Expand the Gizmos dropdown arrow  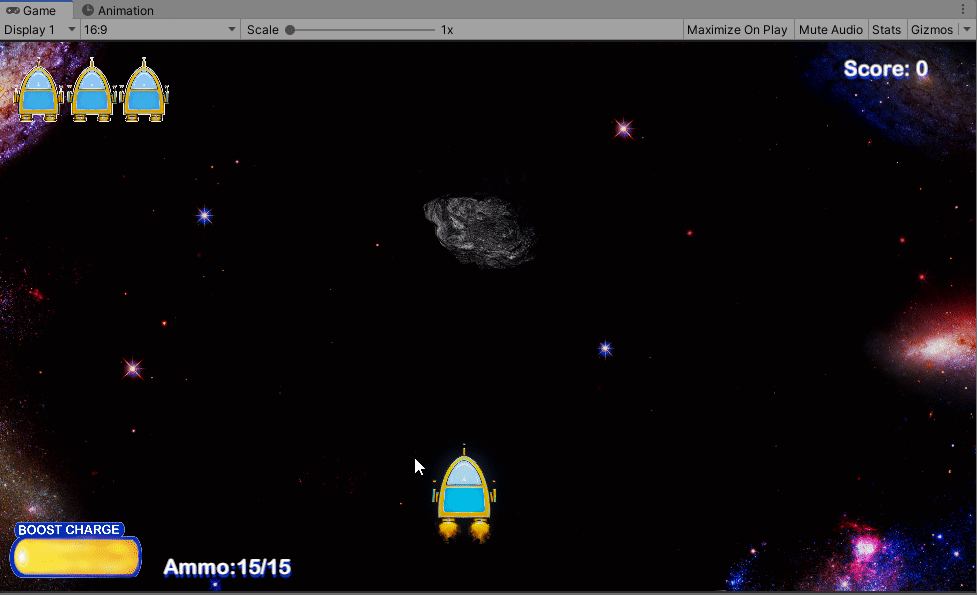pos(967,29)
